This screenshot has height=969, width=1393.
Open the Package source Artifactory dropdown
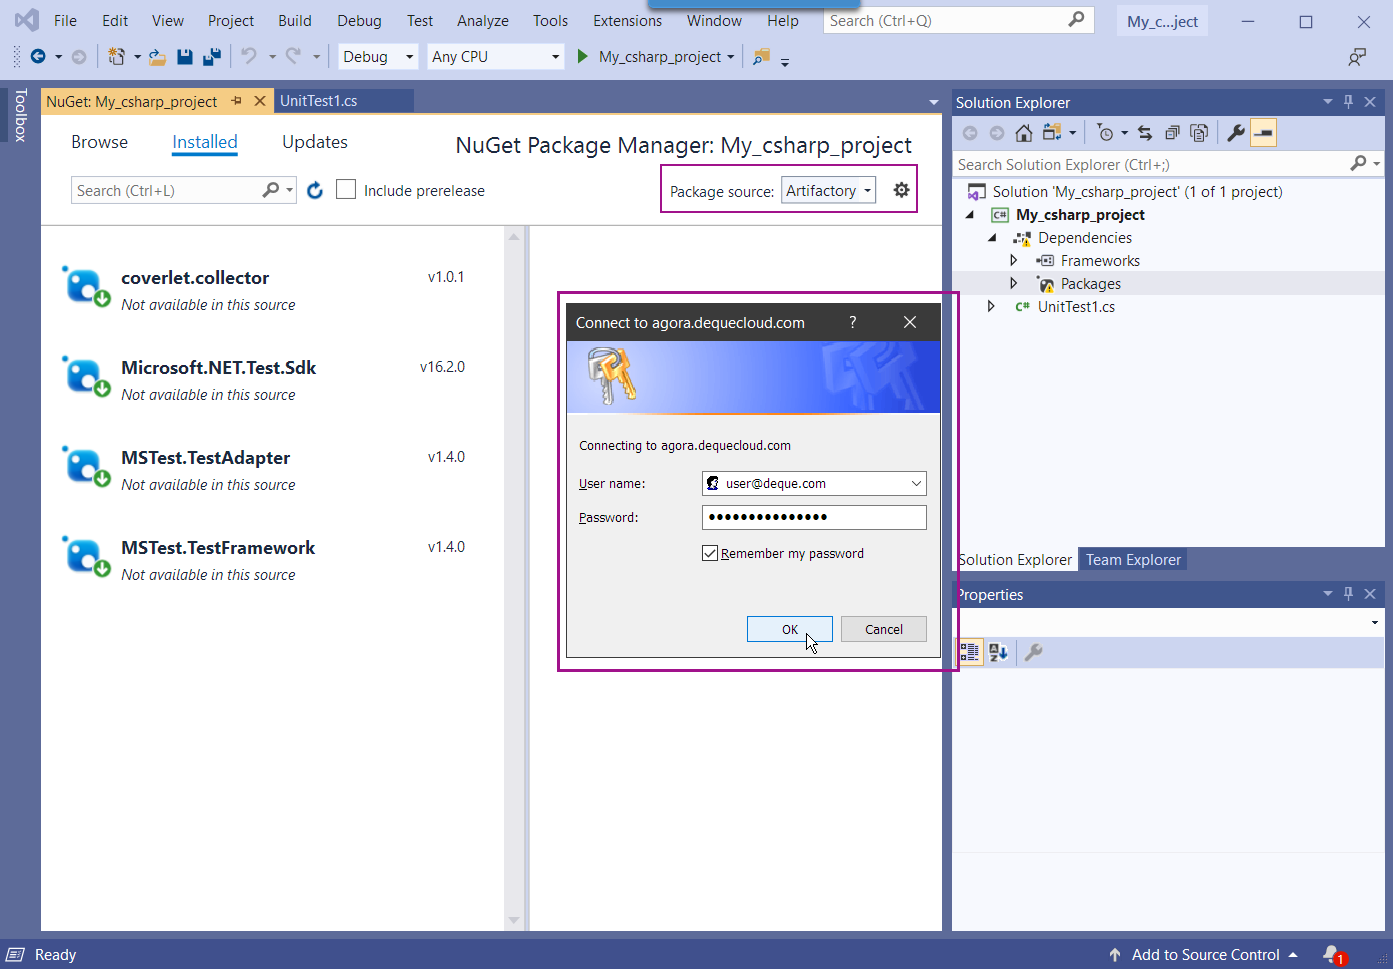[x=828, y=190]
